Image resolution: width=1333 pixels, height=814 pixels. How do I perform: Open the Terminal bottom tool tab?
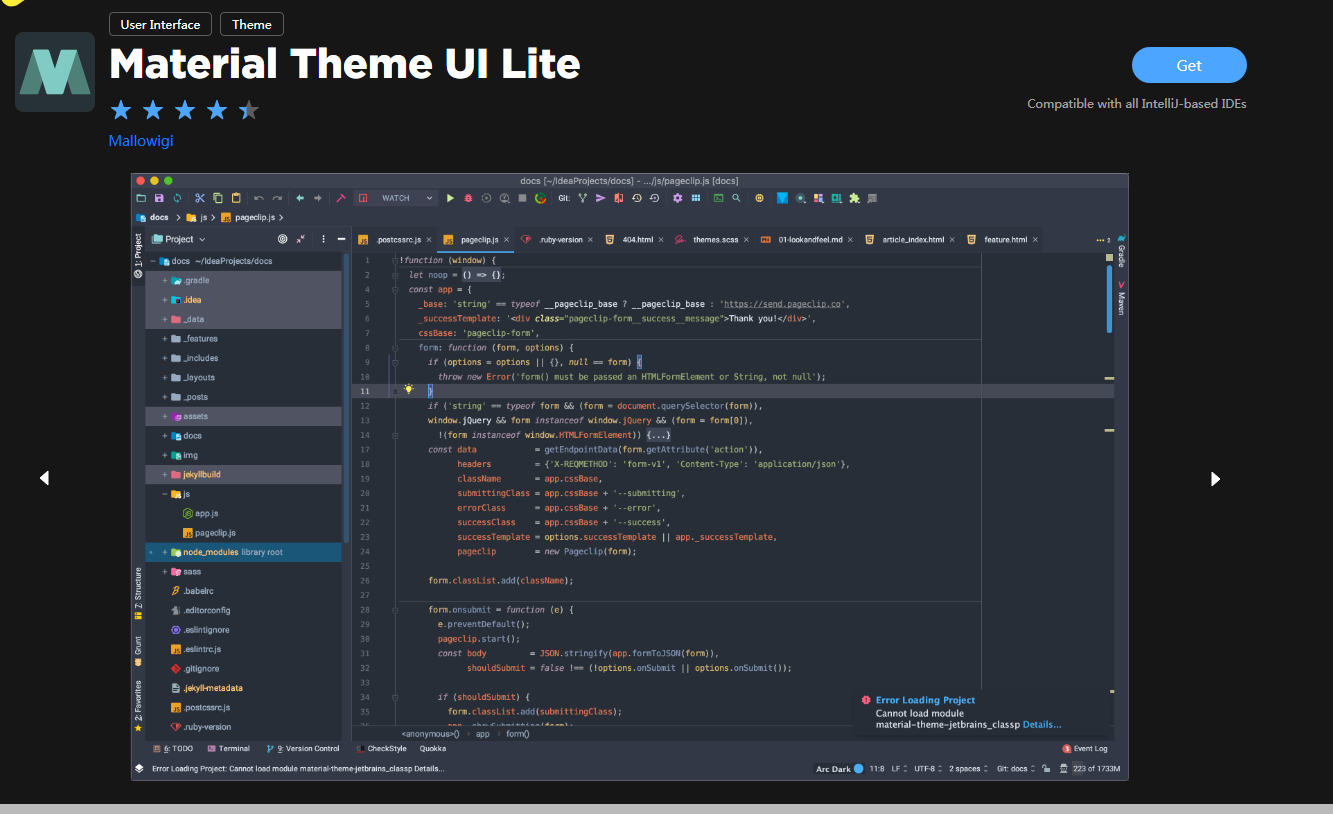point(228,748)
